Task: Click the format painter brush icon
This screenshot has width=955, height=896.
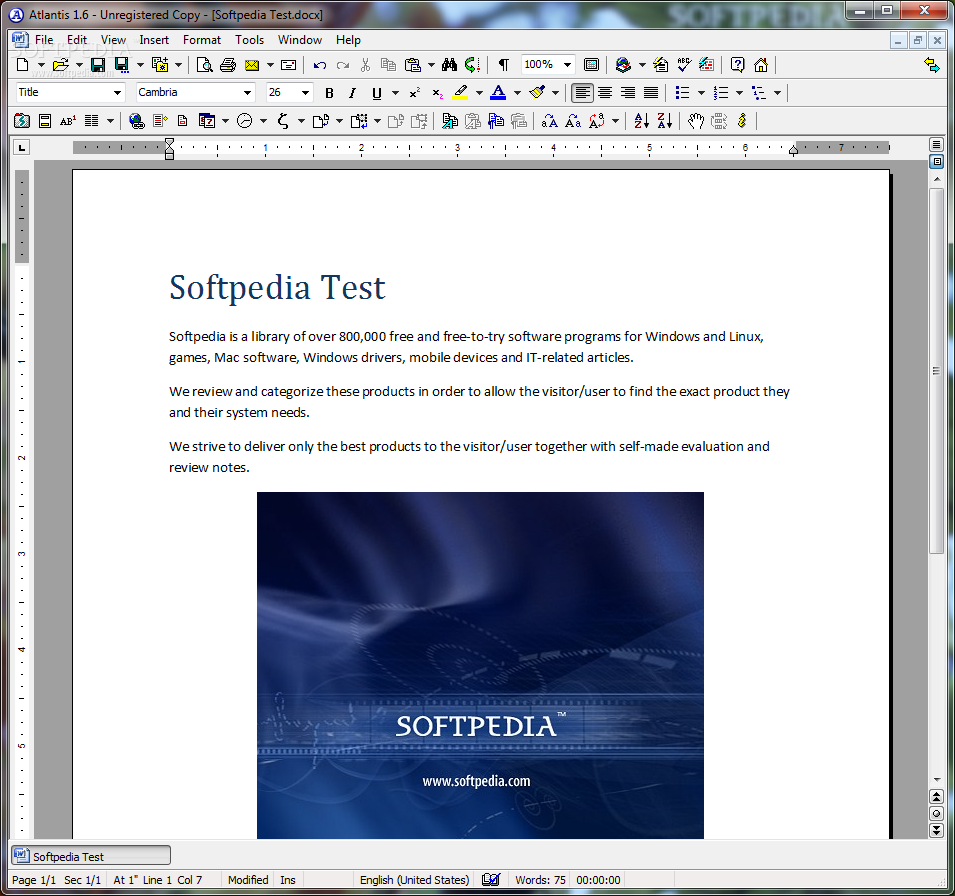Action: (x=537, y=93)
